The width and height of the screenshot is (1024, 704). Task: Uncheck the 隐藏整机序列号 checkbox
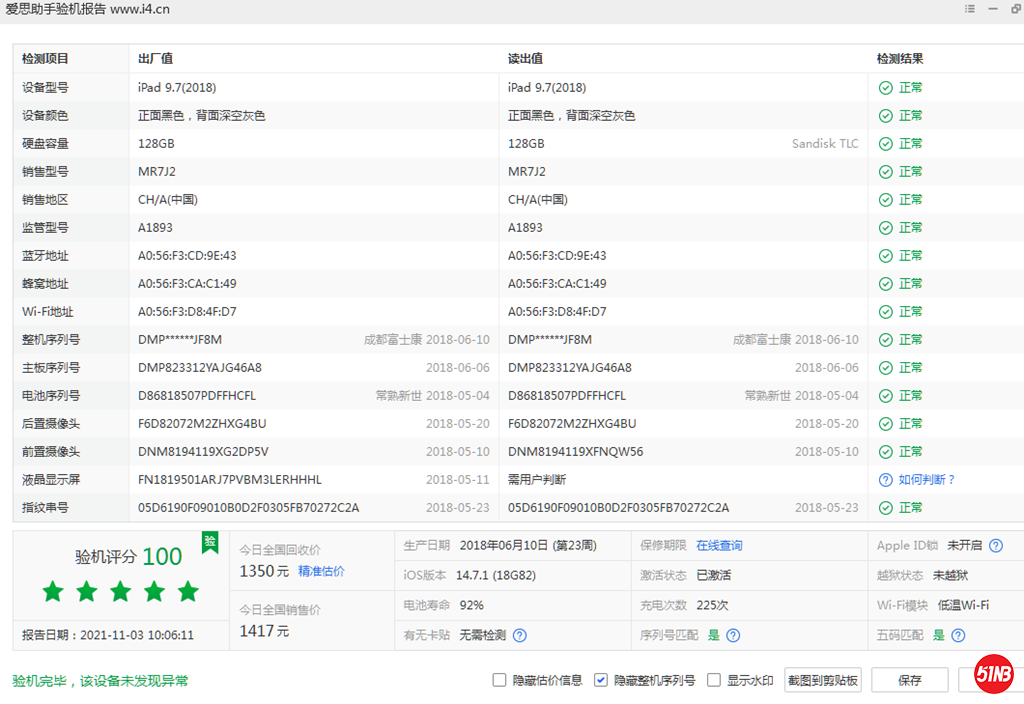tap(601, 680)
